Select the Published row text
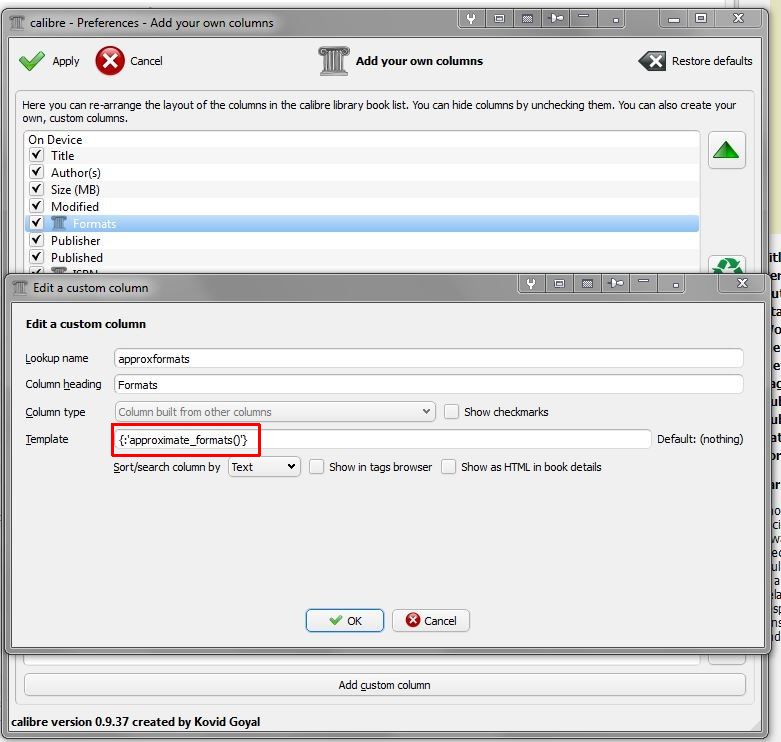Screen dimensions: 781x742 click(77, 257)
